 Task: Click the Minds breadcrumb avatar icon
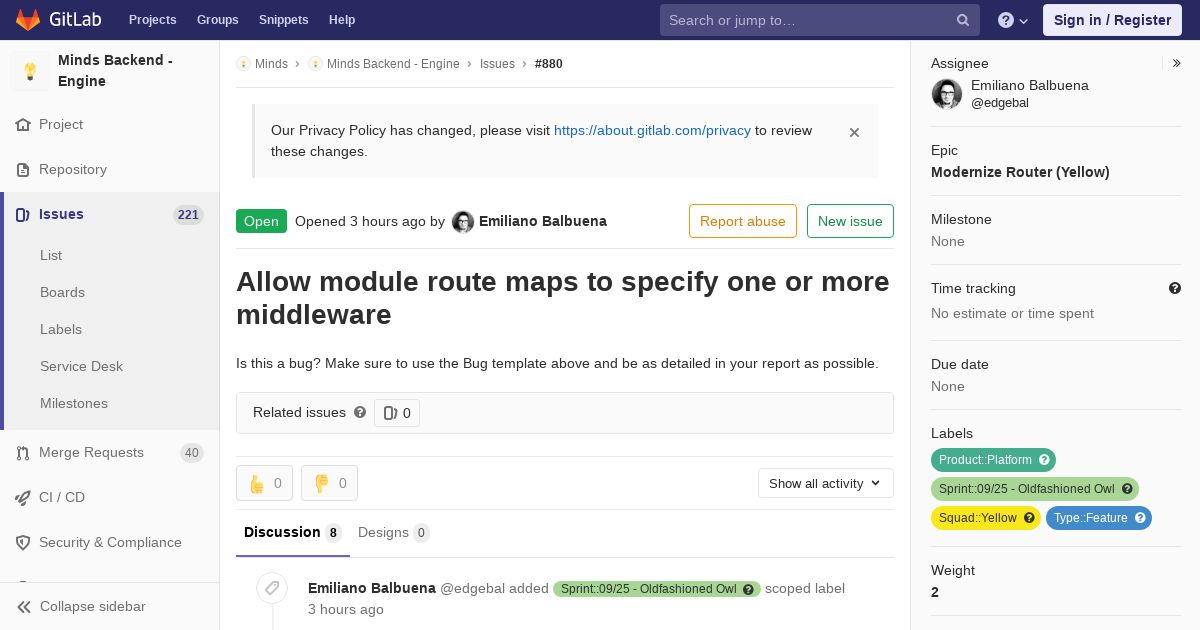click(243, 64)
